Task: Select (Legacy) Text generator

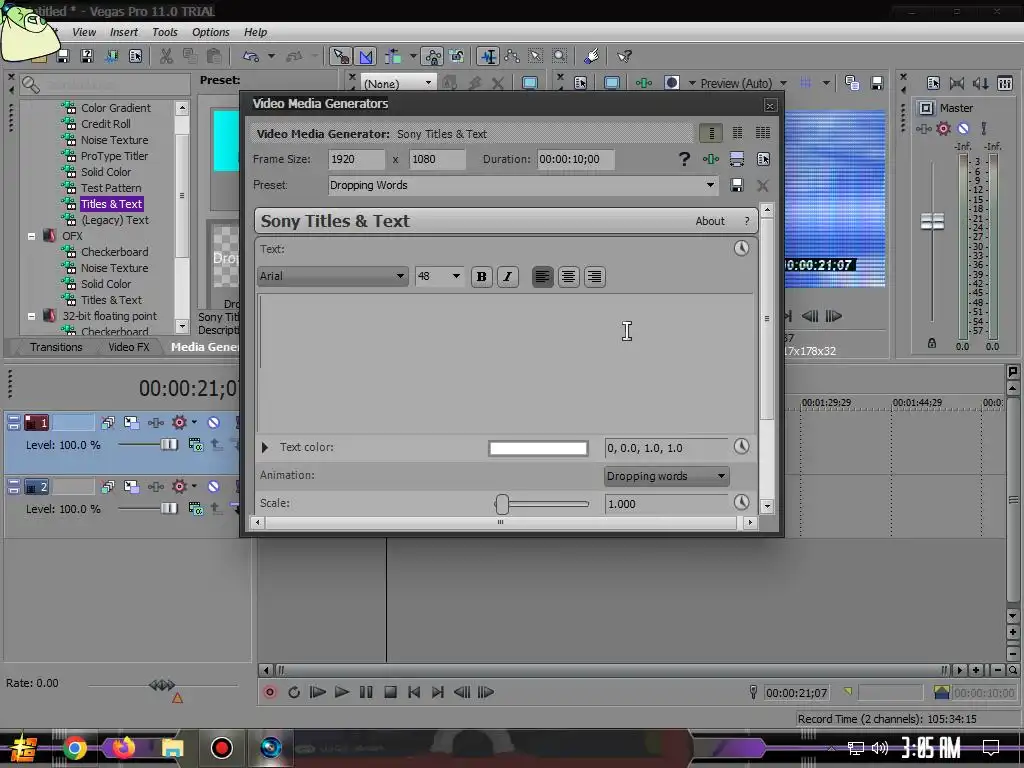Action: click(x=114, y=220)
